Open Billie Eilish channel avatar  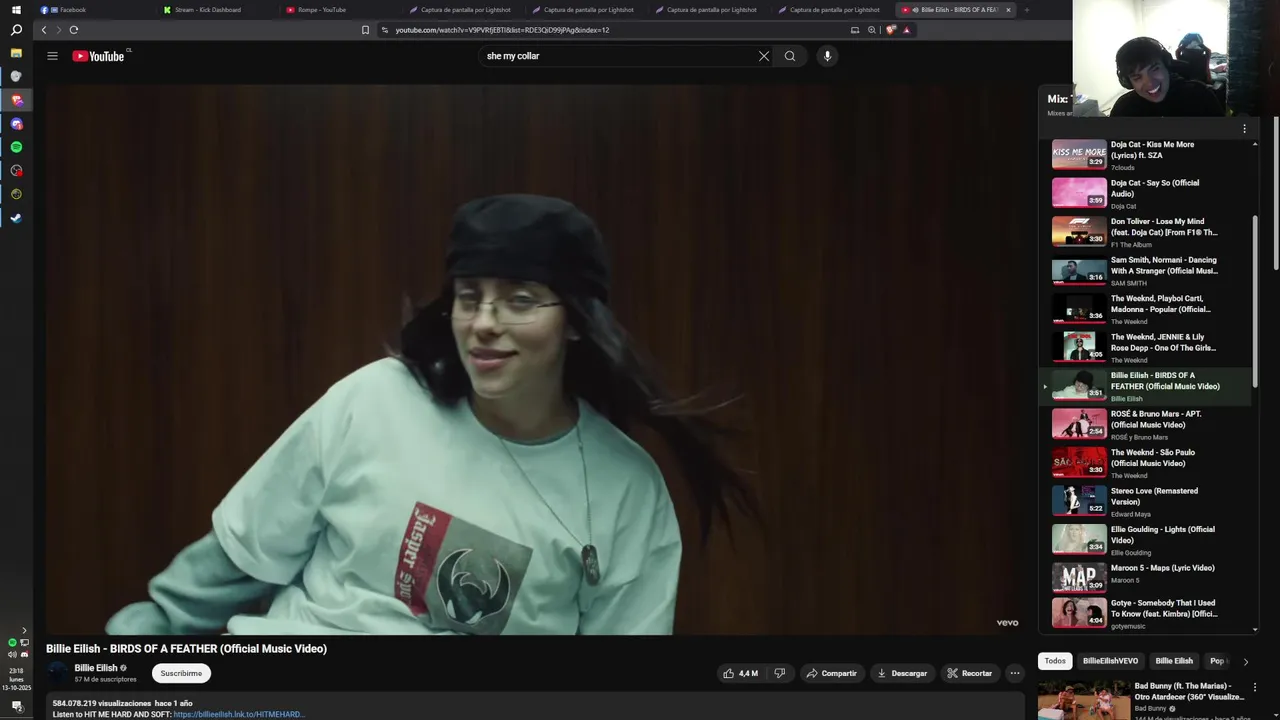point(58,672)
